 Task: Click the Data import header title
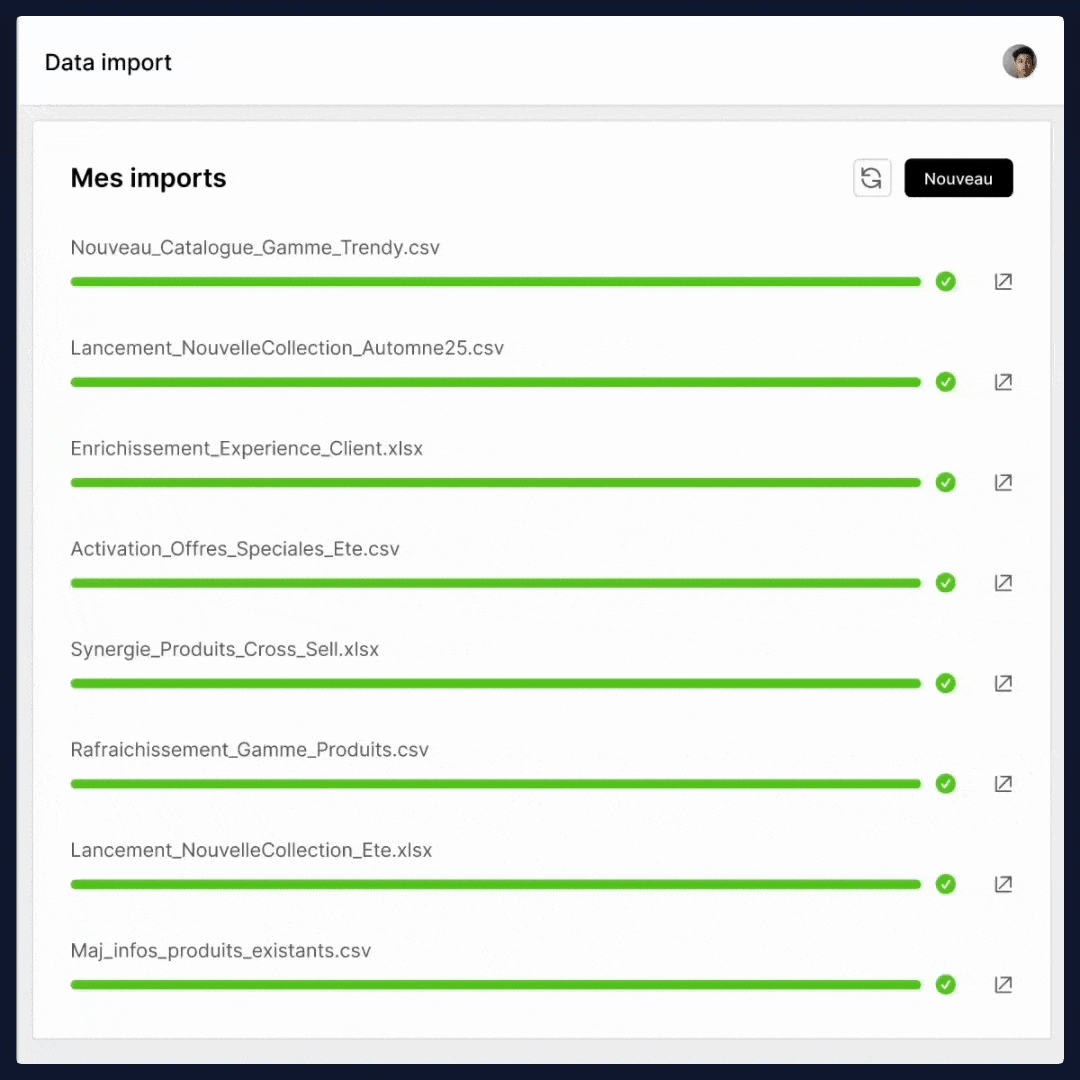(108, 62)
